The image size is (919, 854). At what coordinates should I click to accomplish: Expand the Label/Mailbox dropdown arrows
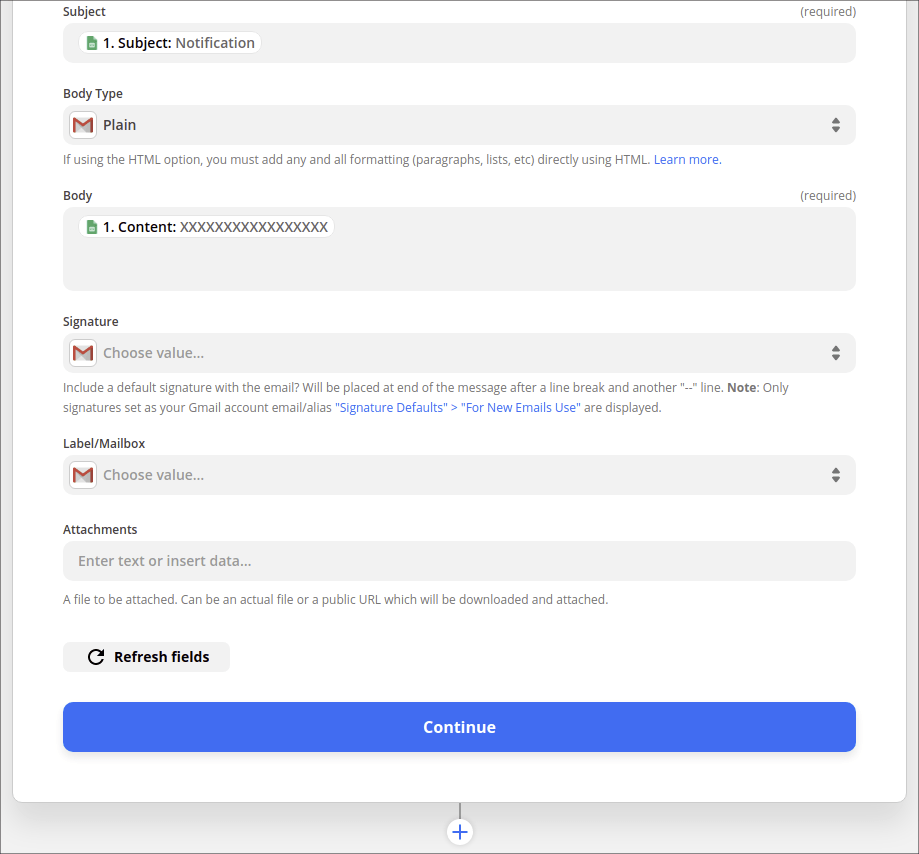coord(835,475)
